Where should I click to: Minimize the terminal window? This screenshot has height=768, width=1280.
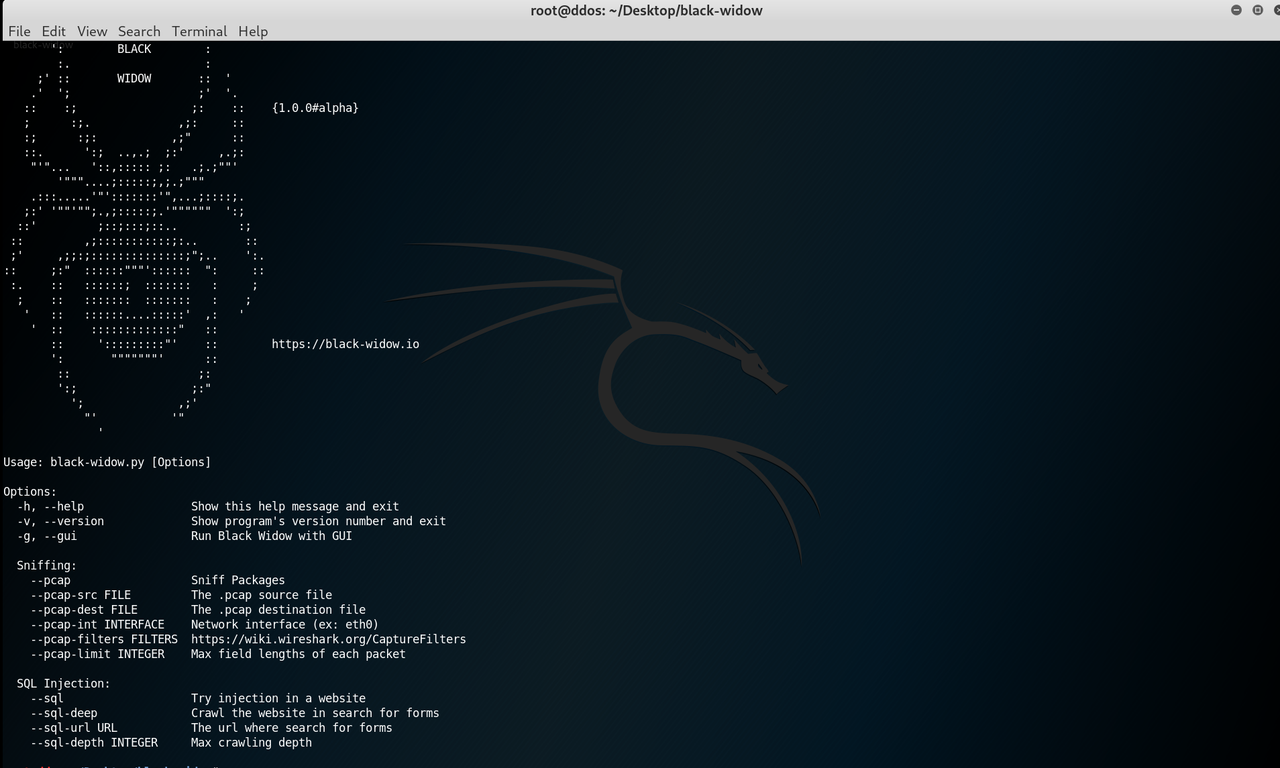click(x=1236, y=10)
